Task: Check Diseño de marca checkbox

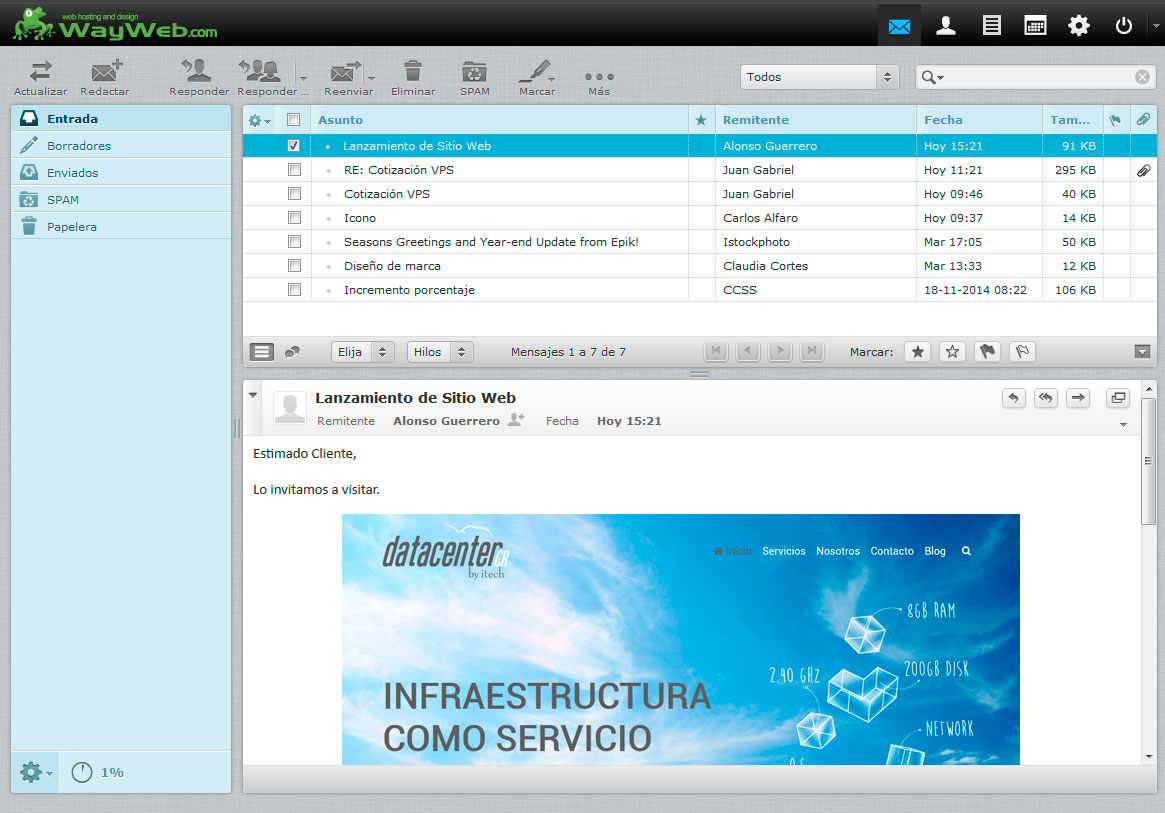Action: click(x=294, y=265)
